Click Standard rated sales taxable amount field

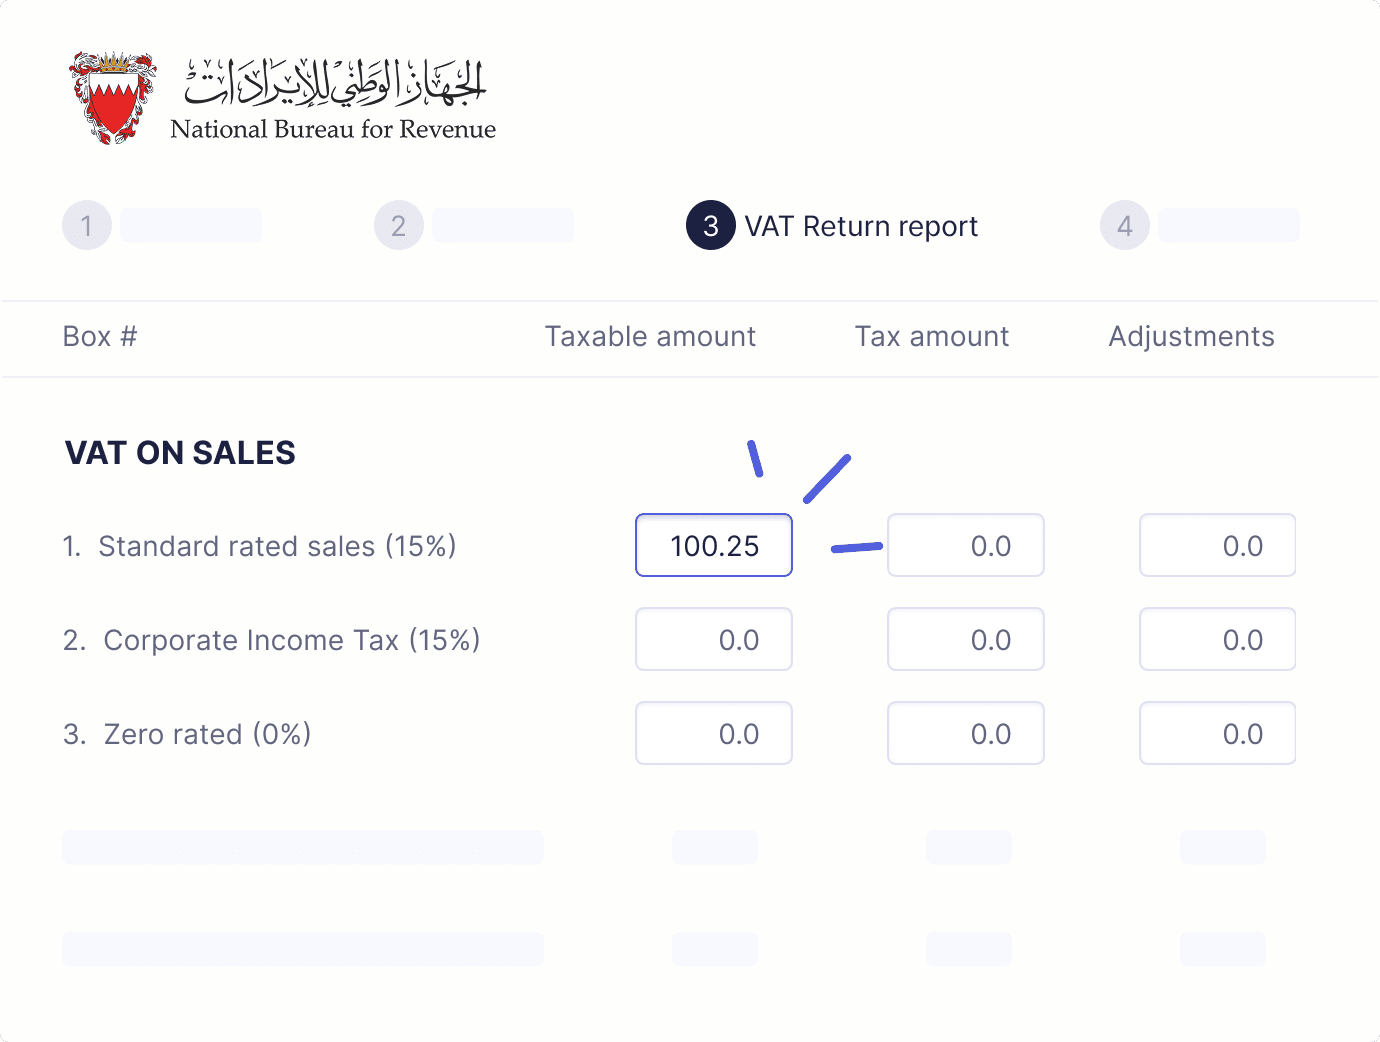pos(714,545)
